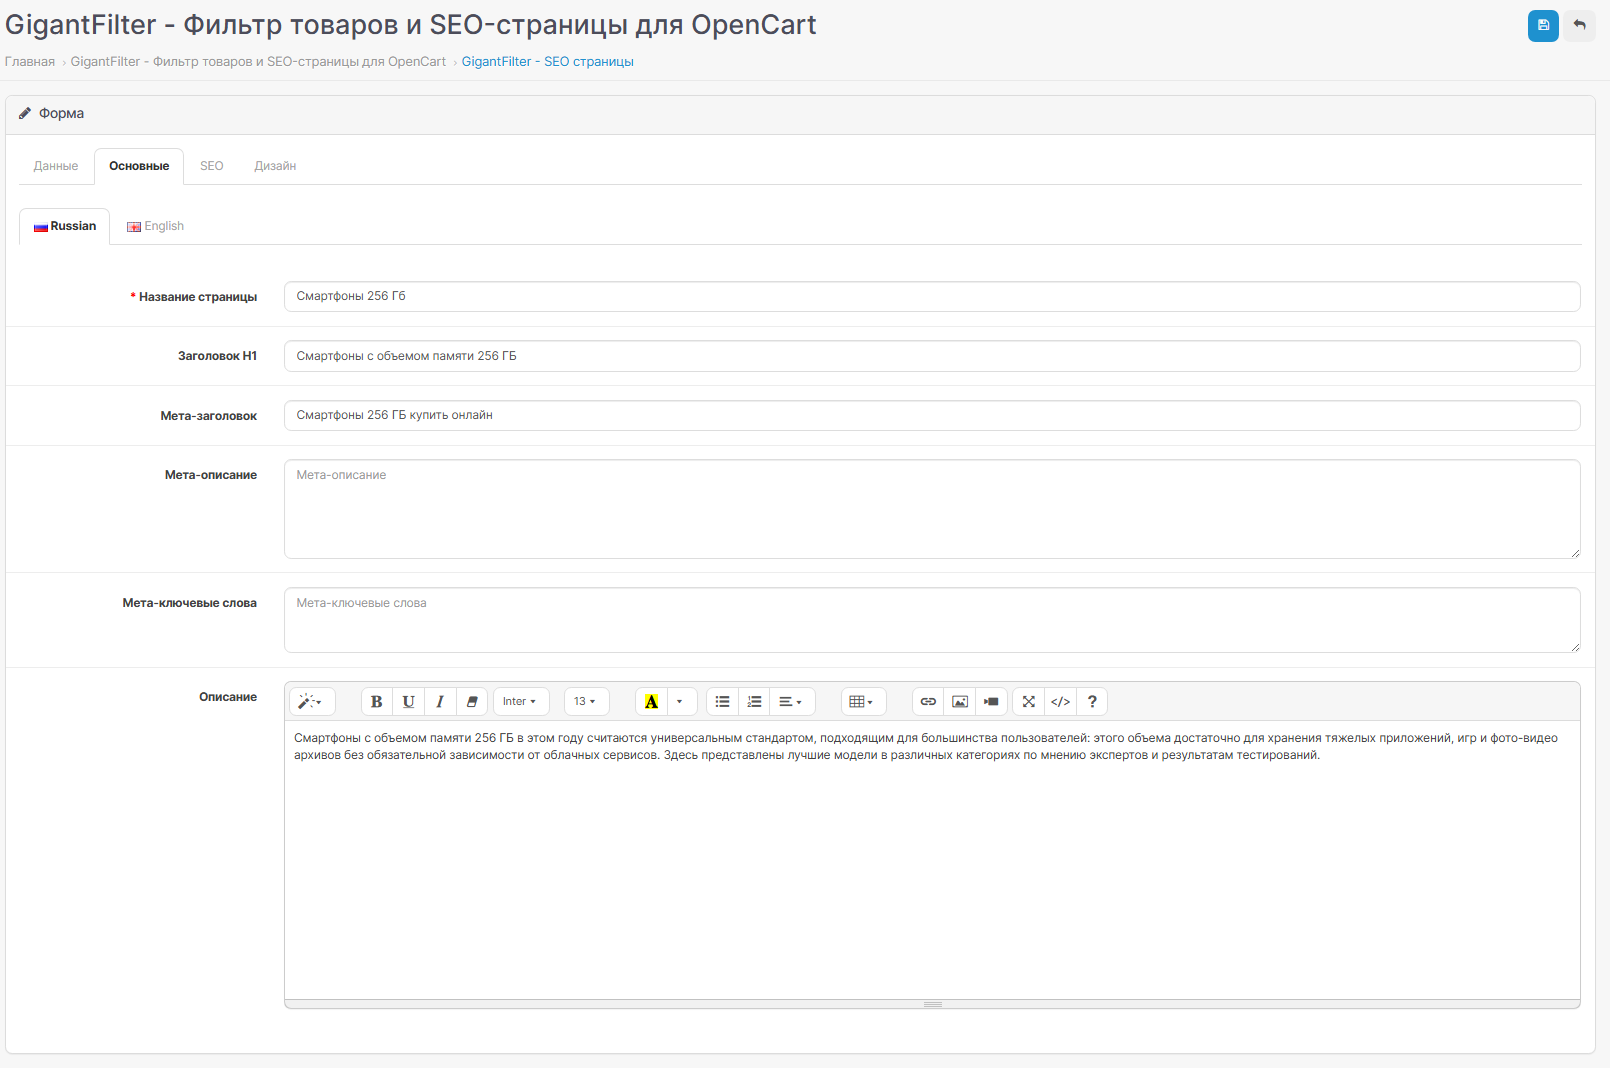Image resolution: width=1610 pixels, height=1068 pixels.
Task: Insert a video in the editor
Action: 991,702
